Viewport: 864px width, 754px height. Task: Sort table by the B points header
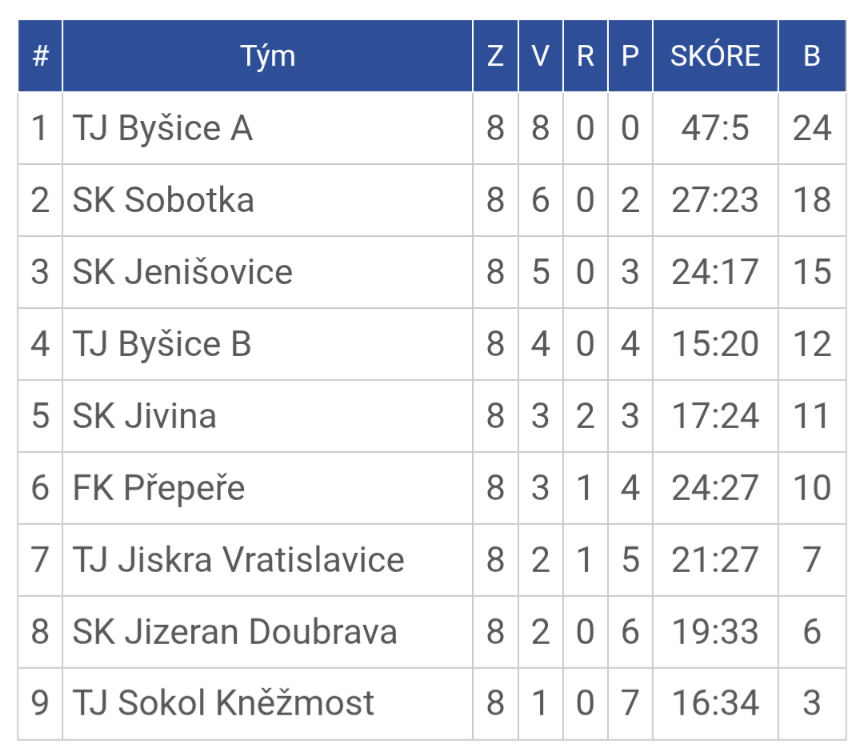[811, 56]
